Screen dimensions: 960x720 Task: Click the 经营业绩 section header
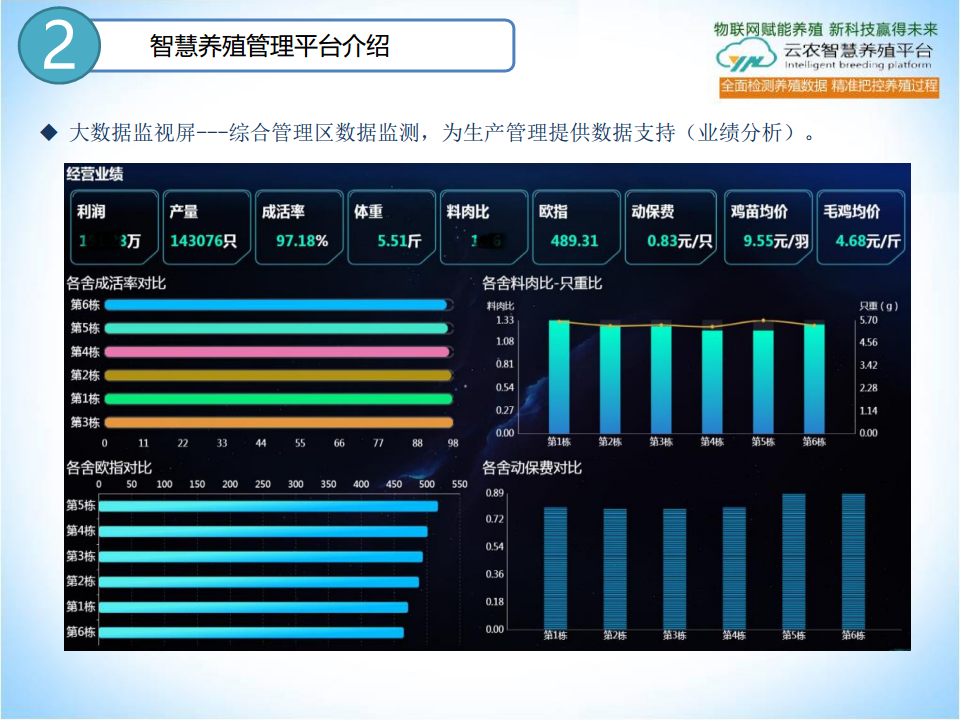pos(95,174)
